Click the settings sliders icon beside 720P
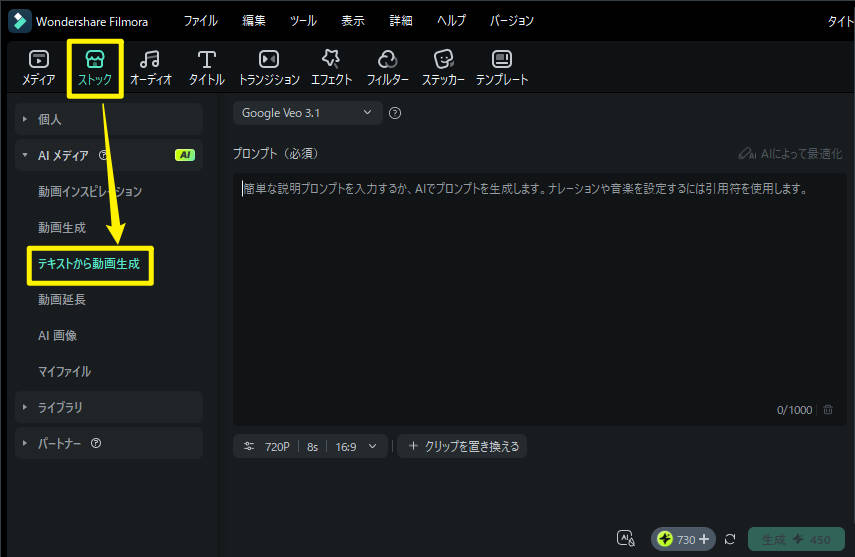Screen dimensions: 855x557 249,446
